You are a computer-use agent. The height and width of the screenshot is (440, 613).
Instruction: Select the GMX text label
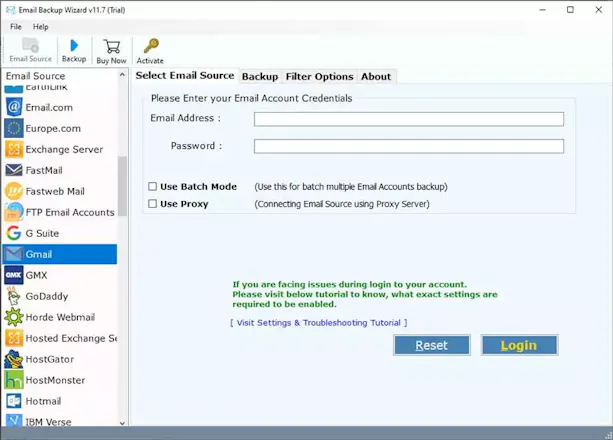pyautogui.click(x=36, y=275)
